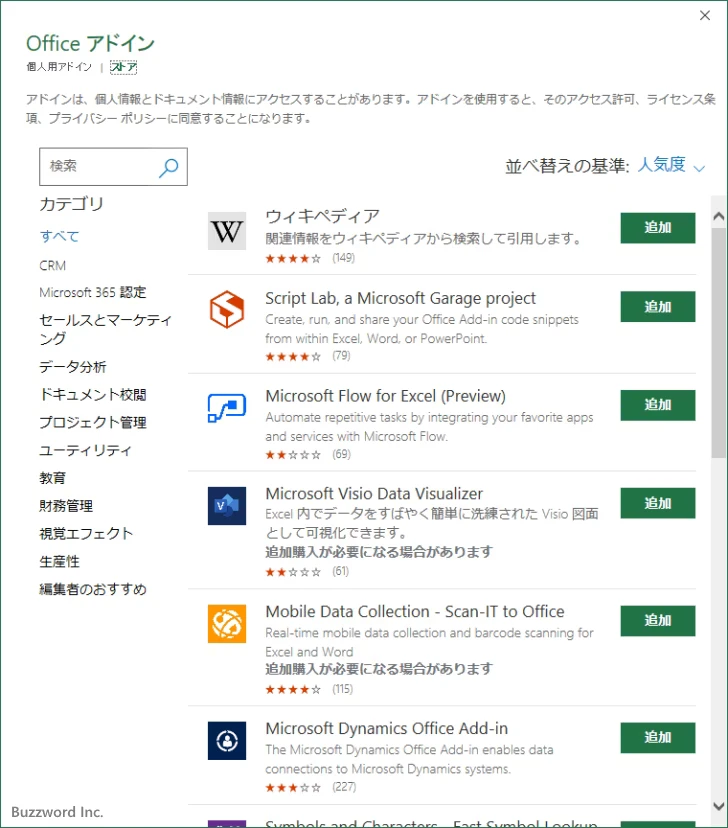Select the セールスとマーケティング category
Image resolution: width=728 pixels, height=828 pixels.
pos(105,329)
